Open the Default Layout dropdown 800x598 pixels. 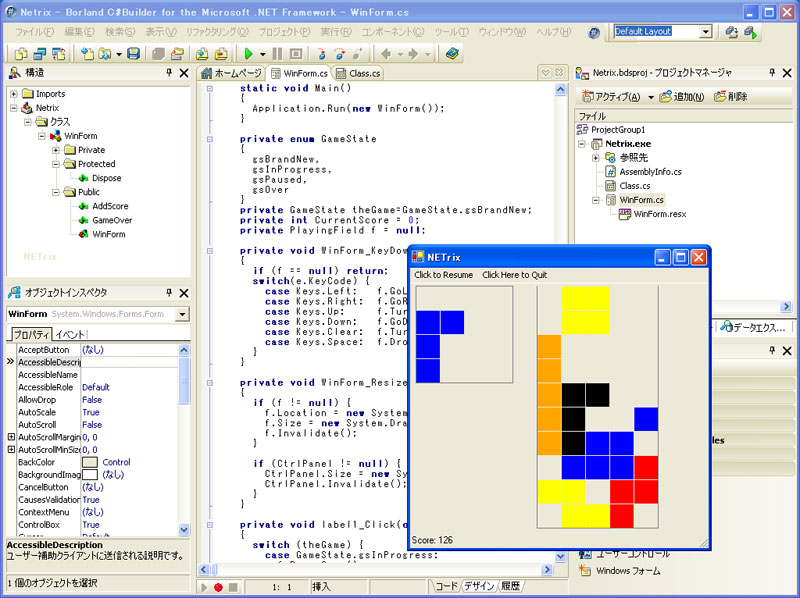point(706,32)
